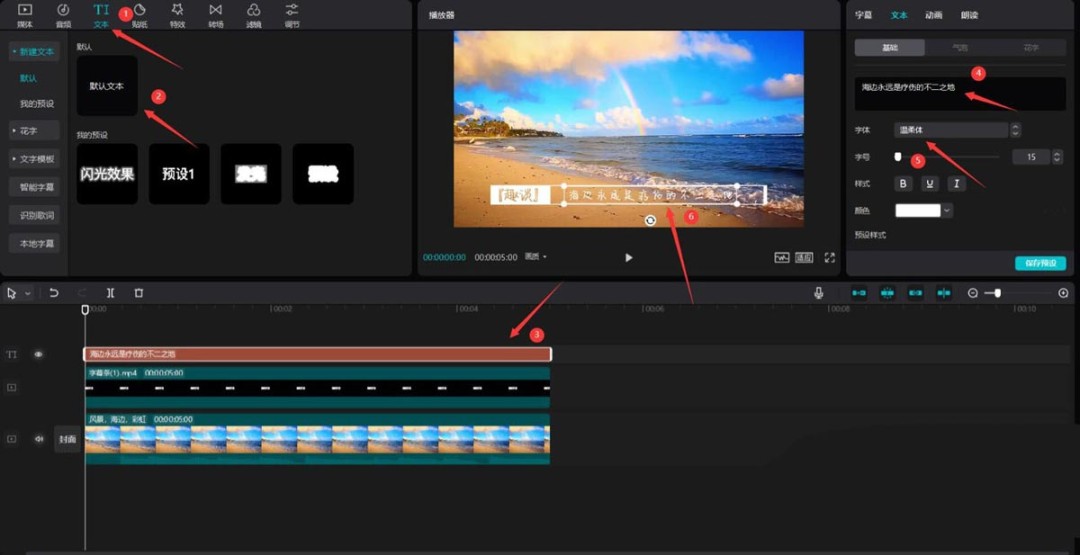Open the 贴纸 stickers panel

[139, 14]
